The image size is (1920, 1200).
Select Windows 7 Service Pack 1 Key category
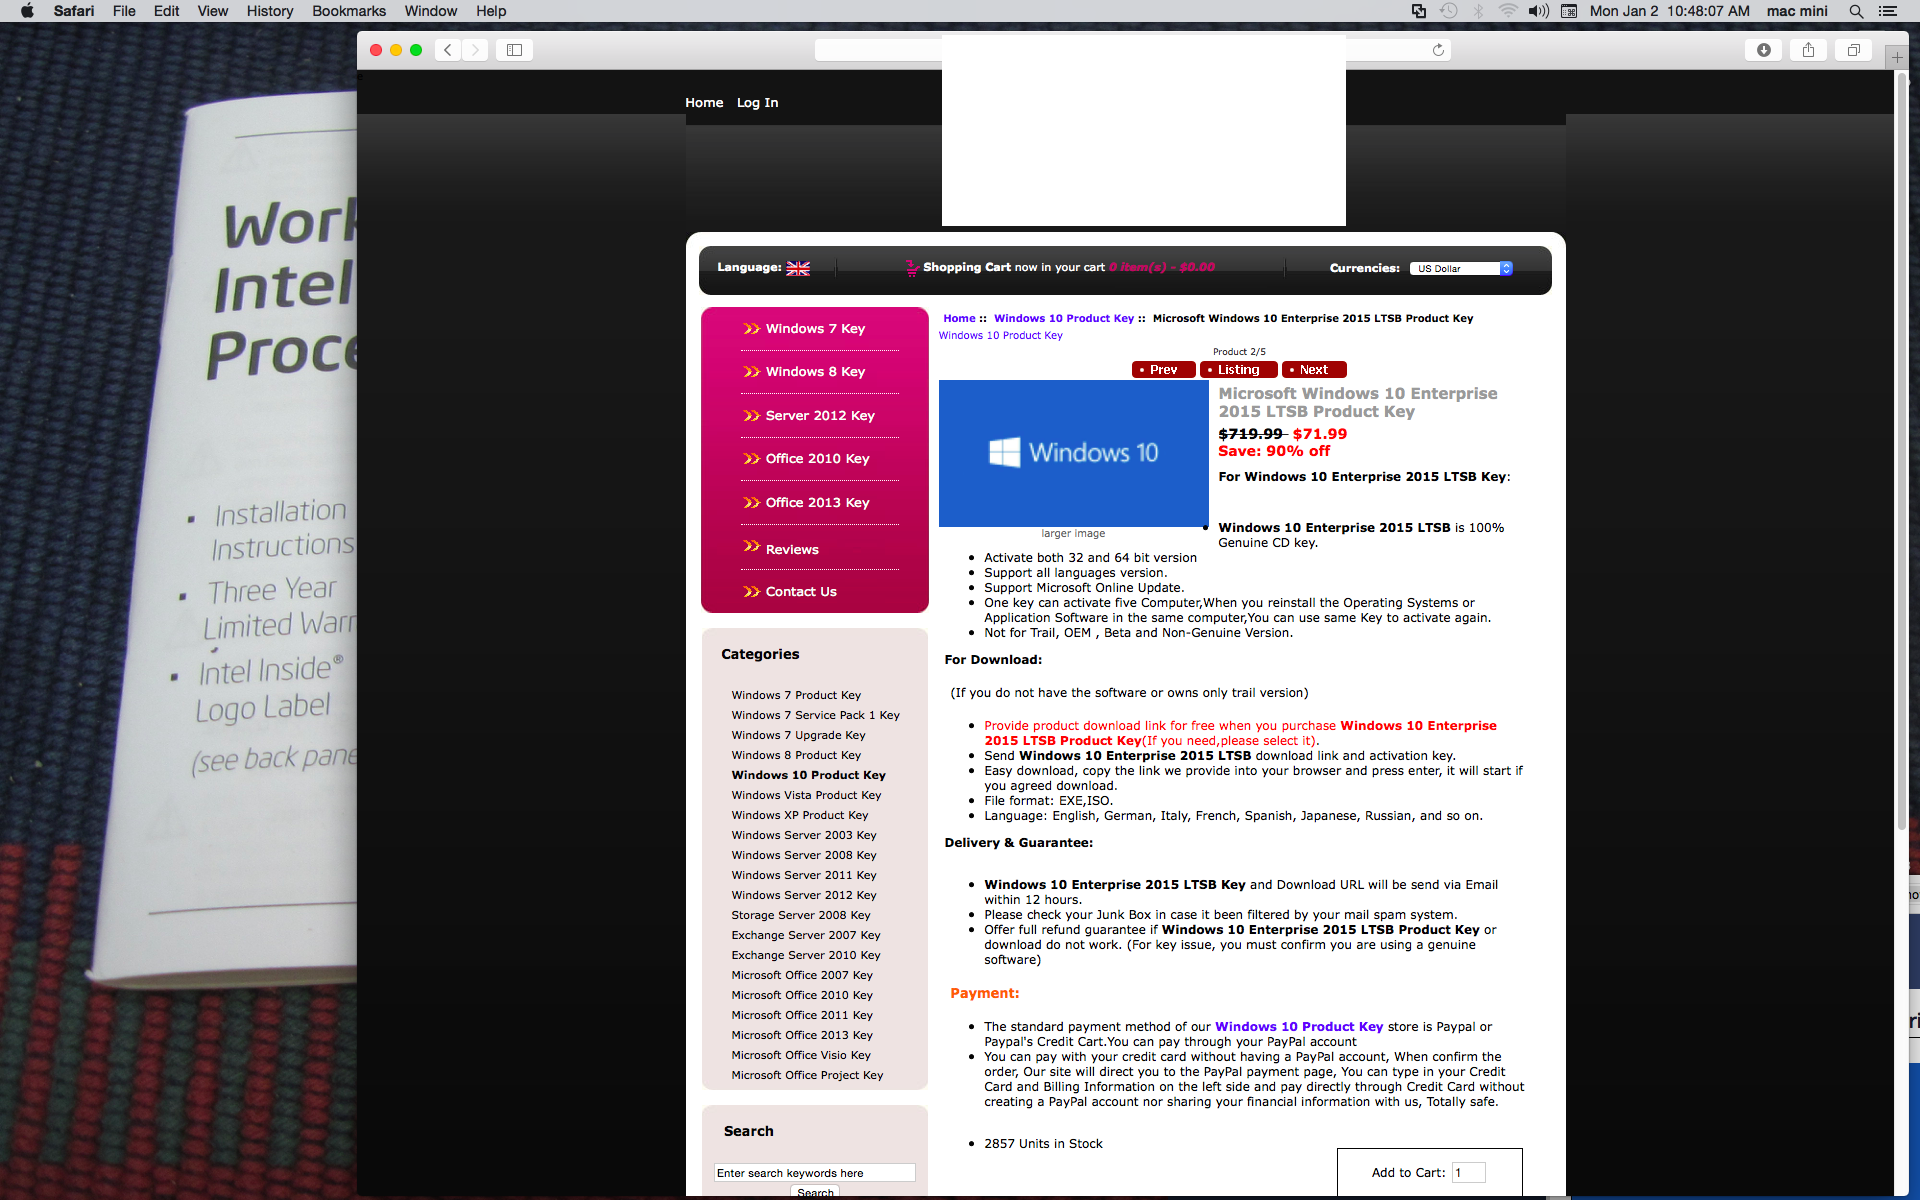click(815, 715)
